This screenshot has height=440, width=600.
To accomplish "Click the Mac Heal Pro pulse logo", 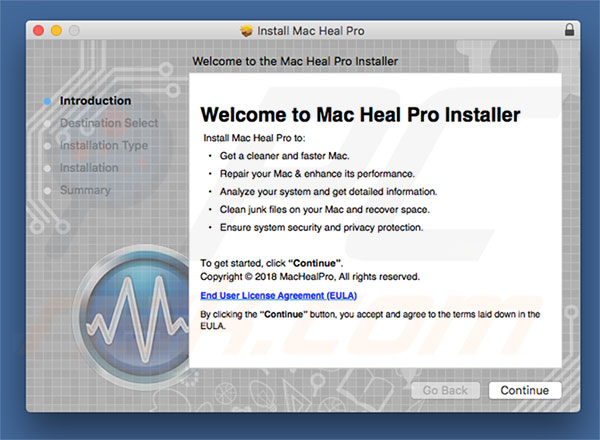I will coord(132,318).
